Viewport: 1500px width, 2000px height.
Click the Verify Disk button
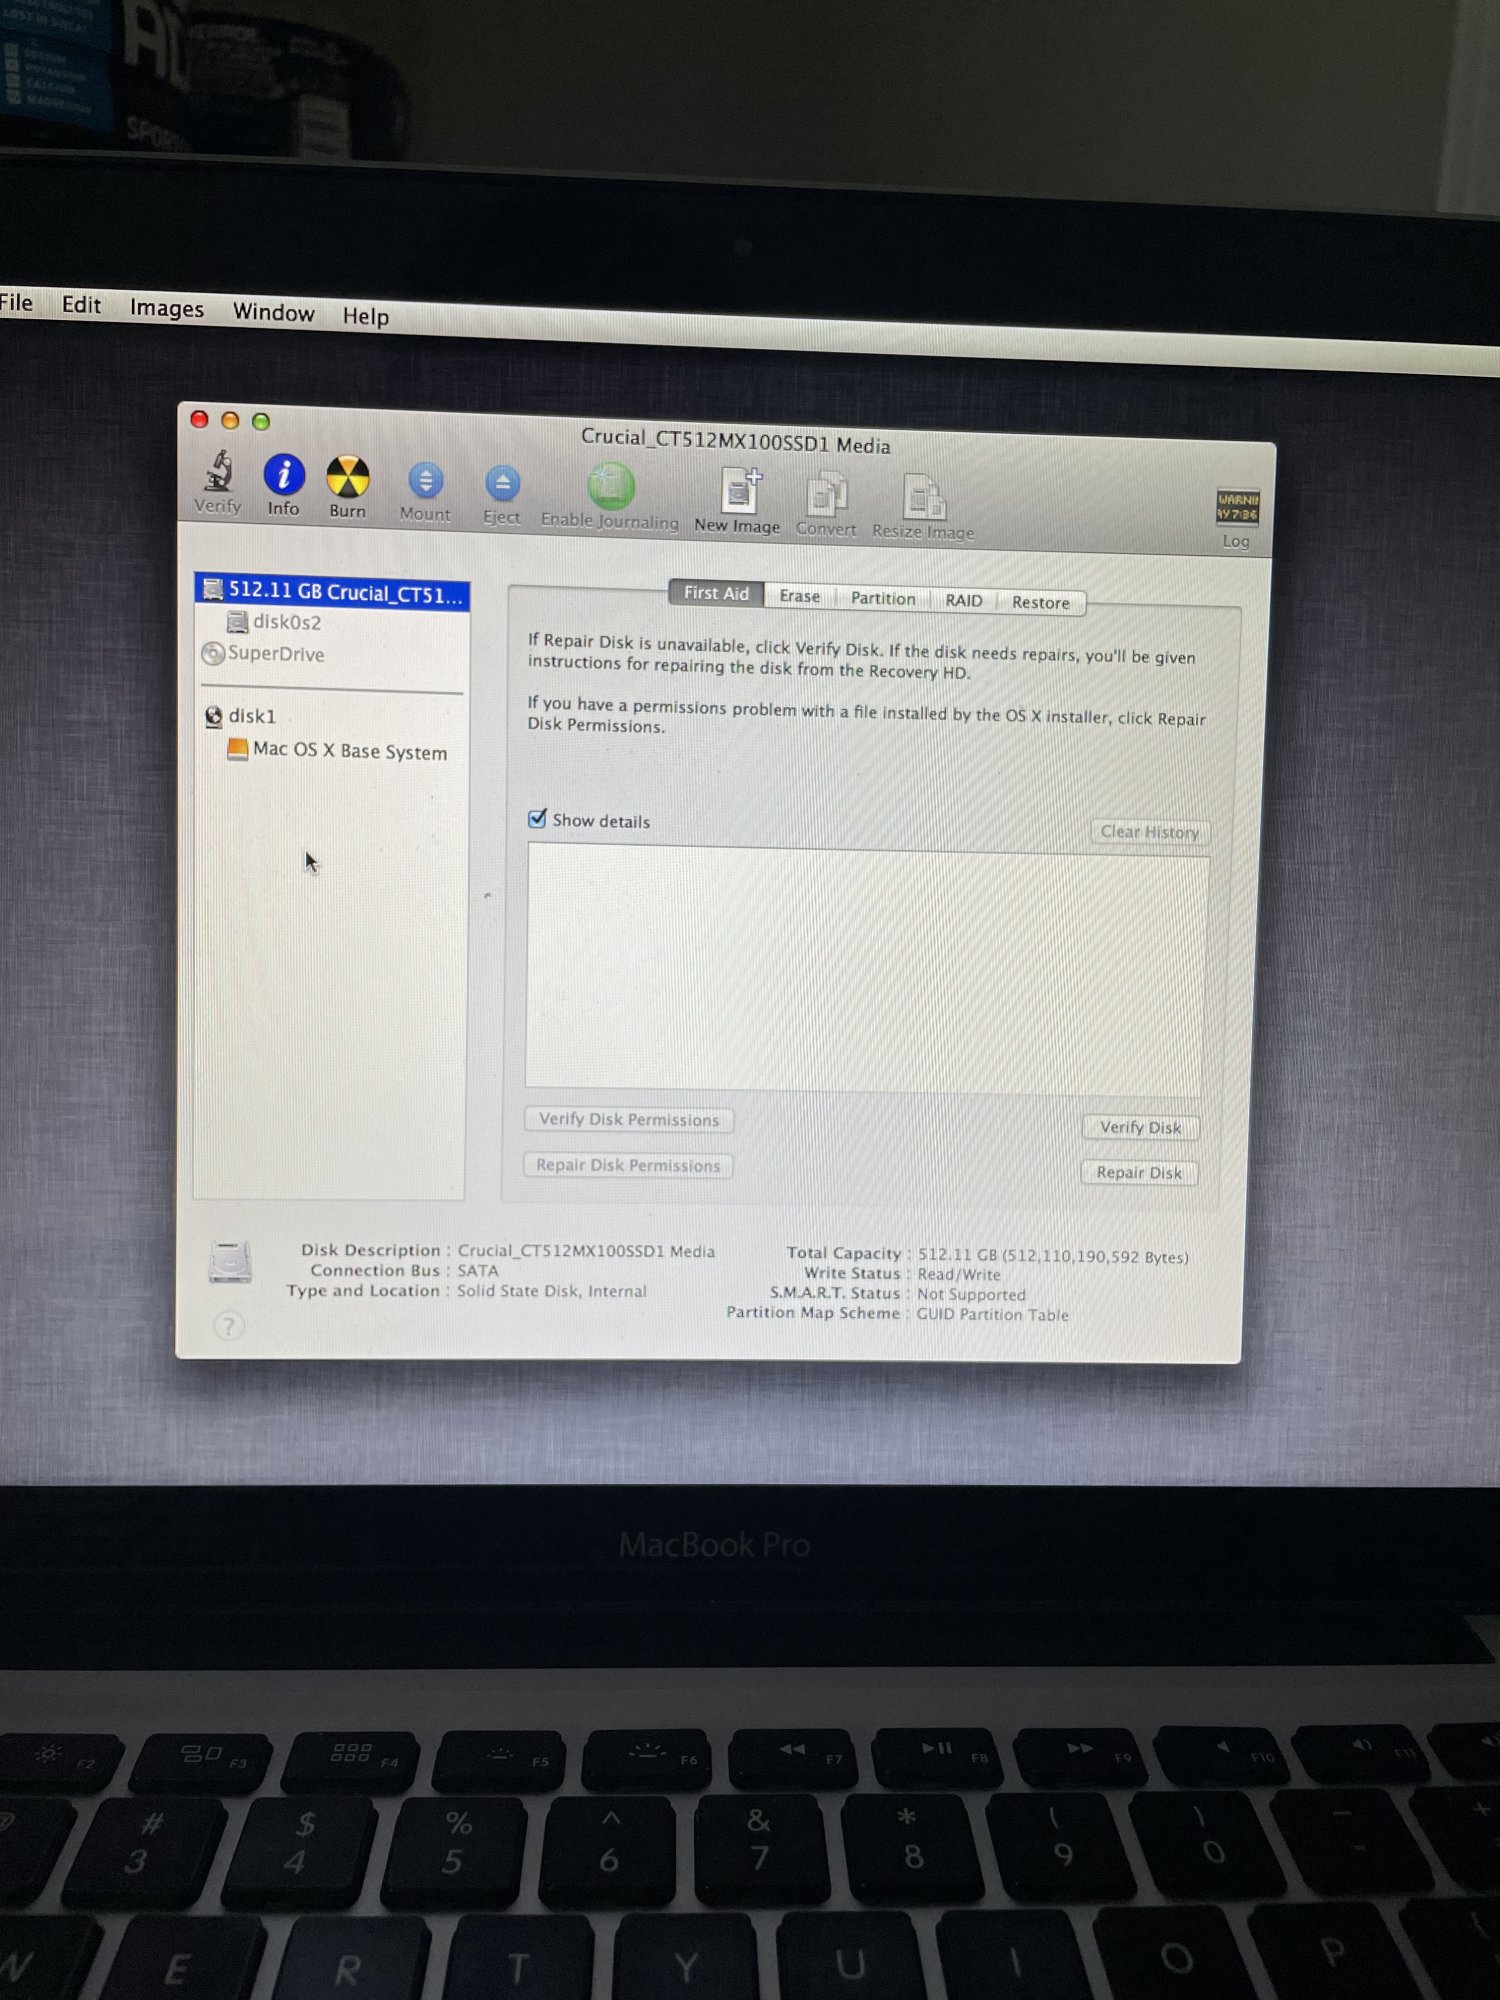tap(1140, 1127)
